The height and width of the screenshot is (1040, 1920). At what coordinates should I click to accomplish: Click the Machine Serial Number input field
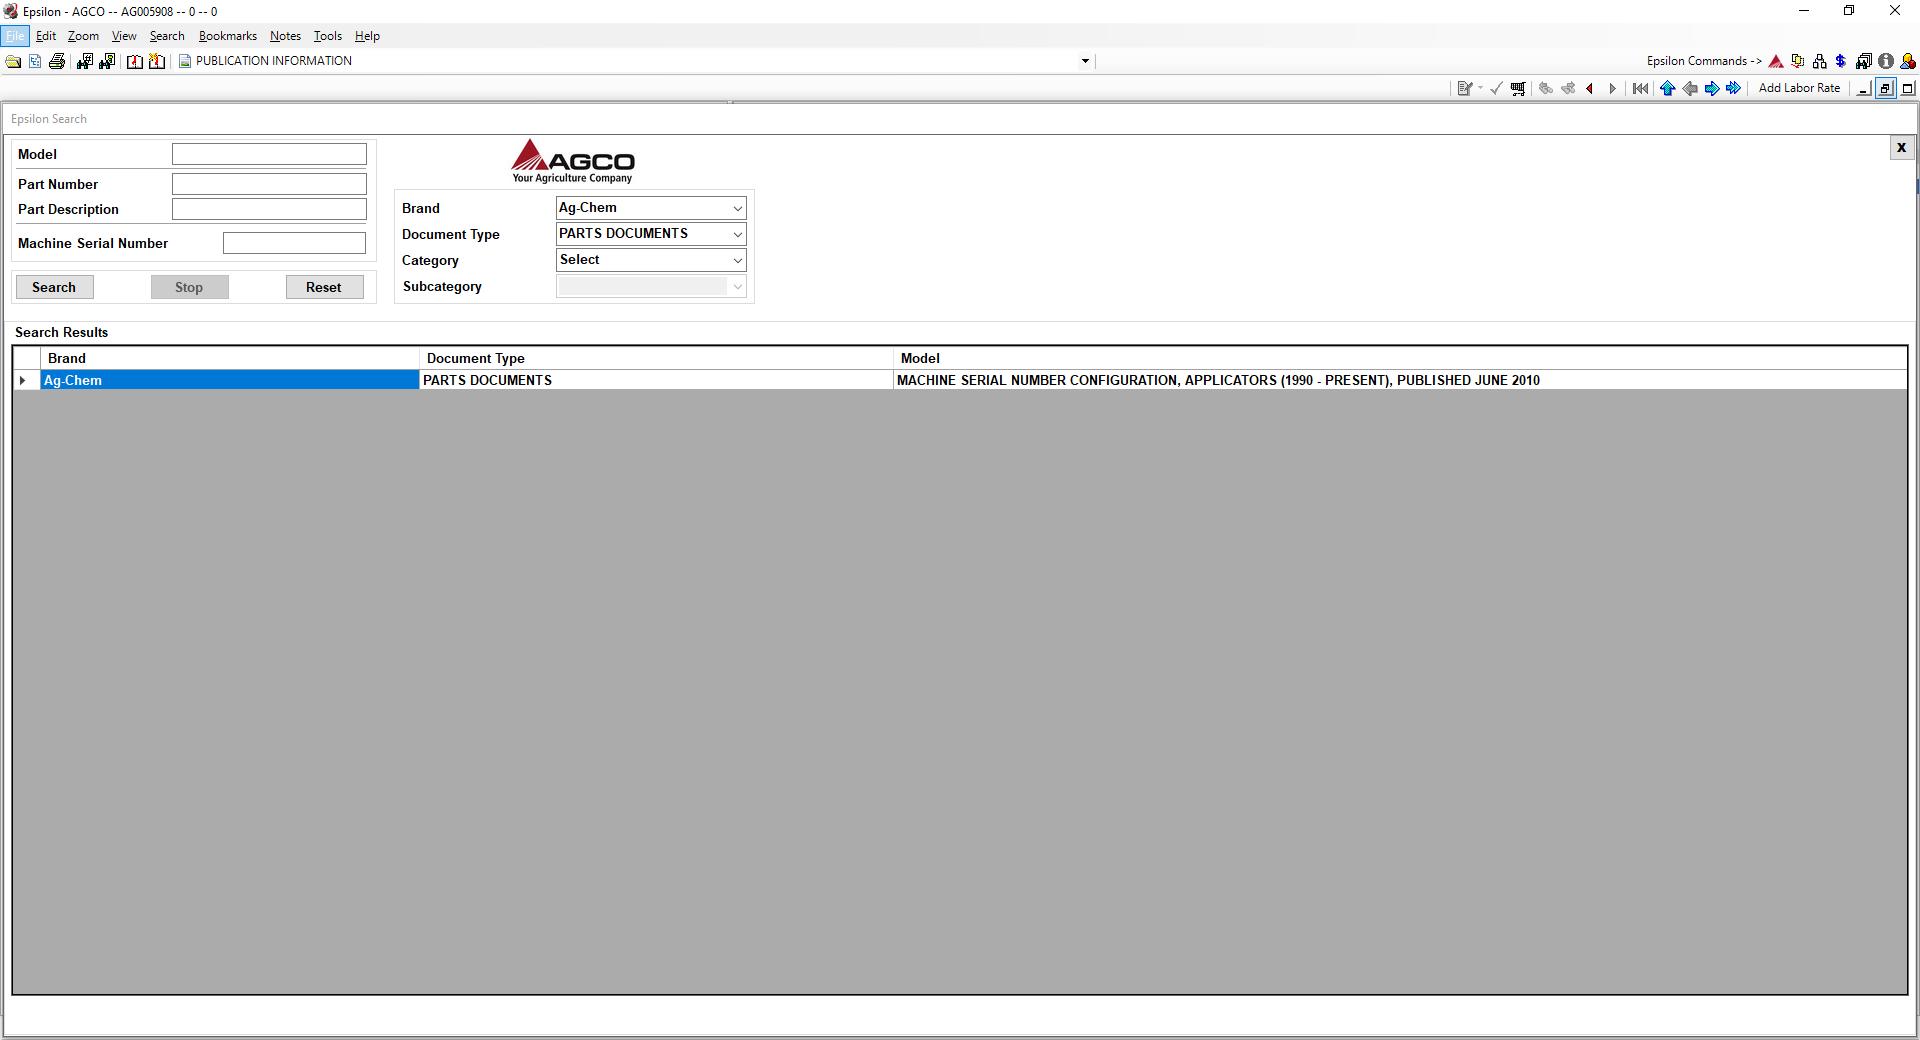[x=294, y=243]
